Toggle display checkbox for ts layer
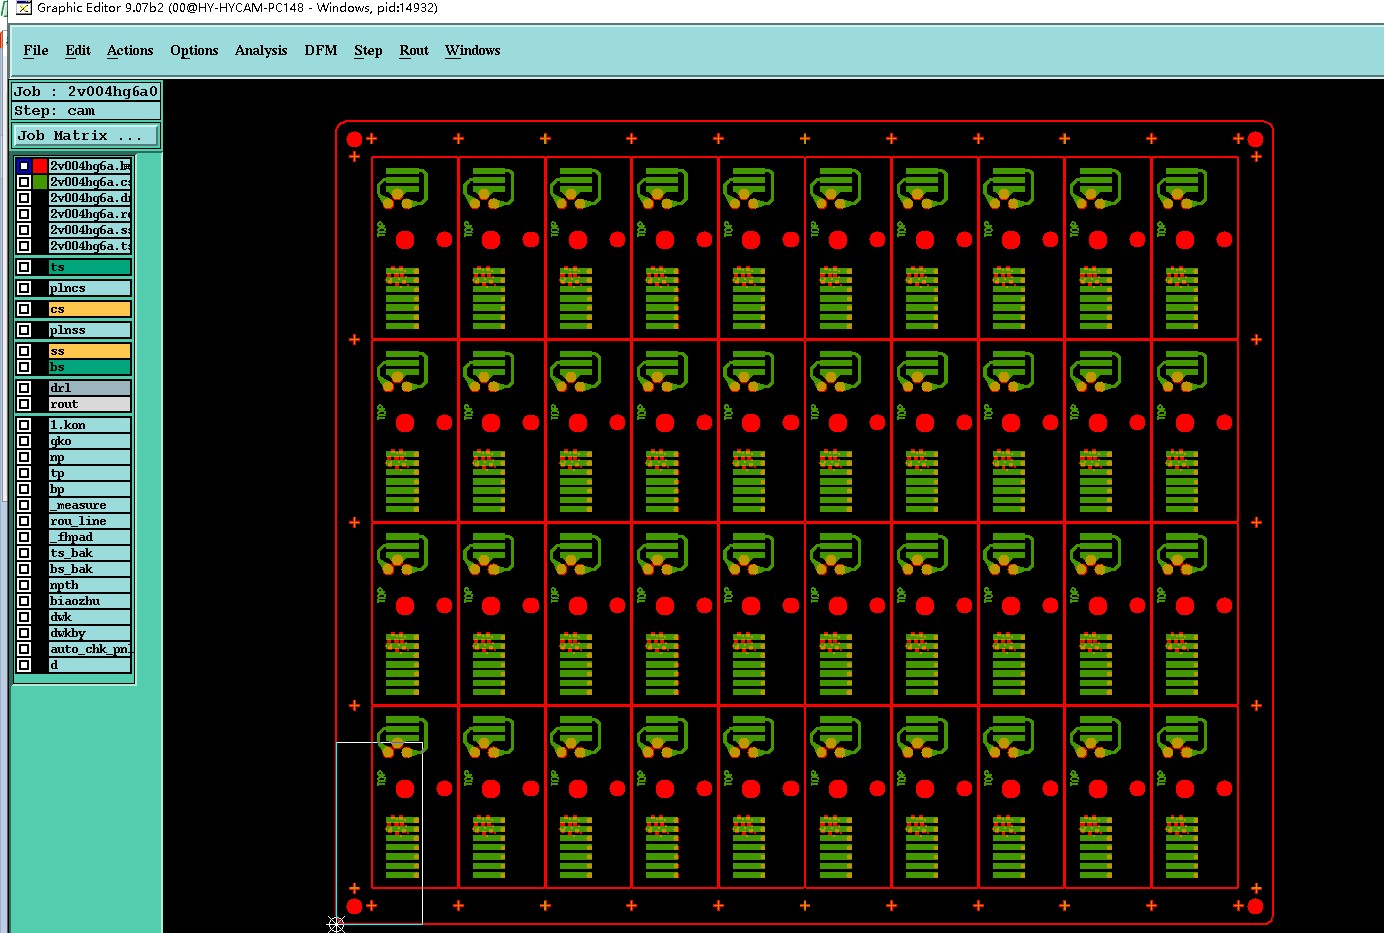The width and height of the screenshot is (1384, 933). [24, 267]
